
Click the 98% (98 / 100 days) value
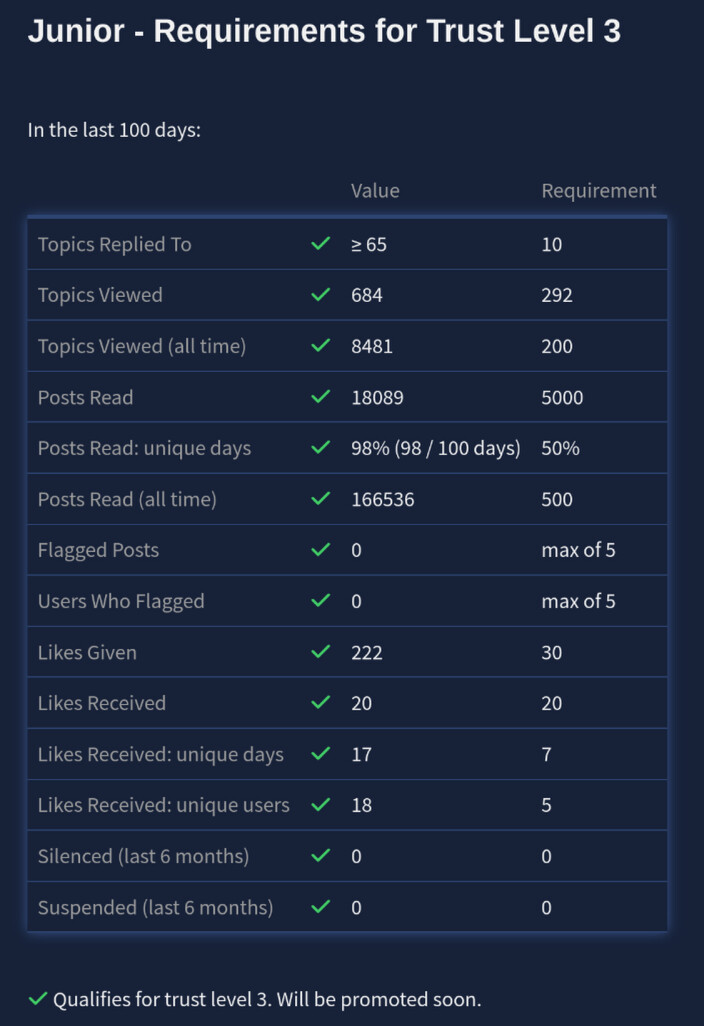coord(436,448)
